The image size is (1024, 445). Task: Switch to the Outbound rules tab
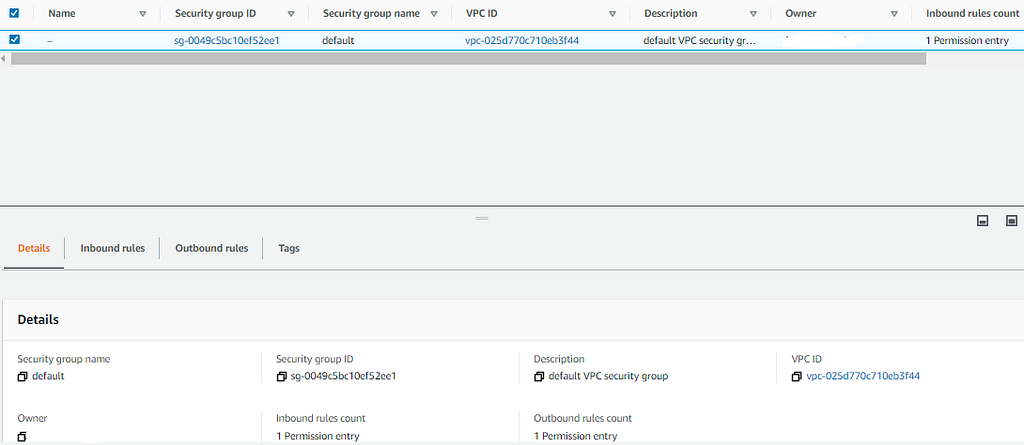pos(212,248)
